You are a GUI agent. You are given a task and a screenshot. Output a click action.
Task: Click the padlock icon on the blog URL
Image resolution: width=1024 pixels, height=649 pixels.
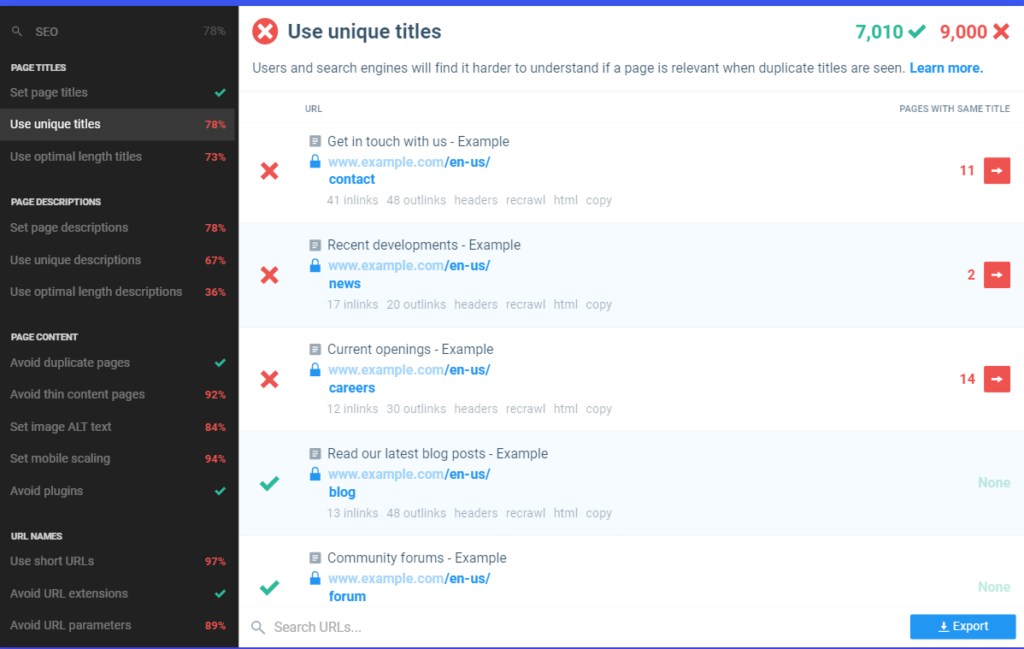pyautogui.click(x=315, y=474)
